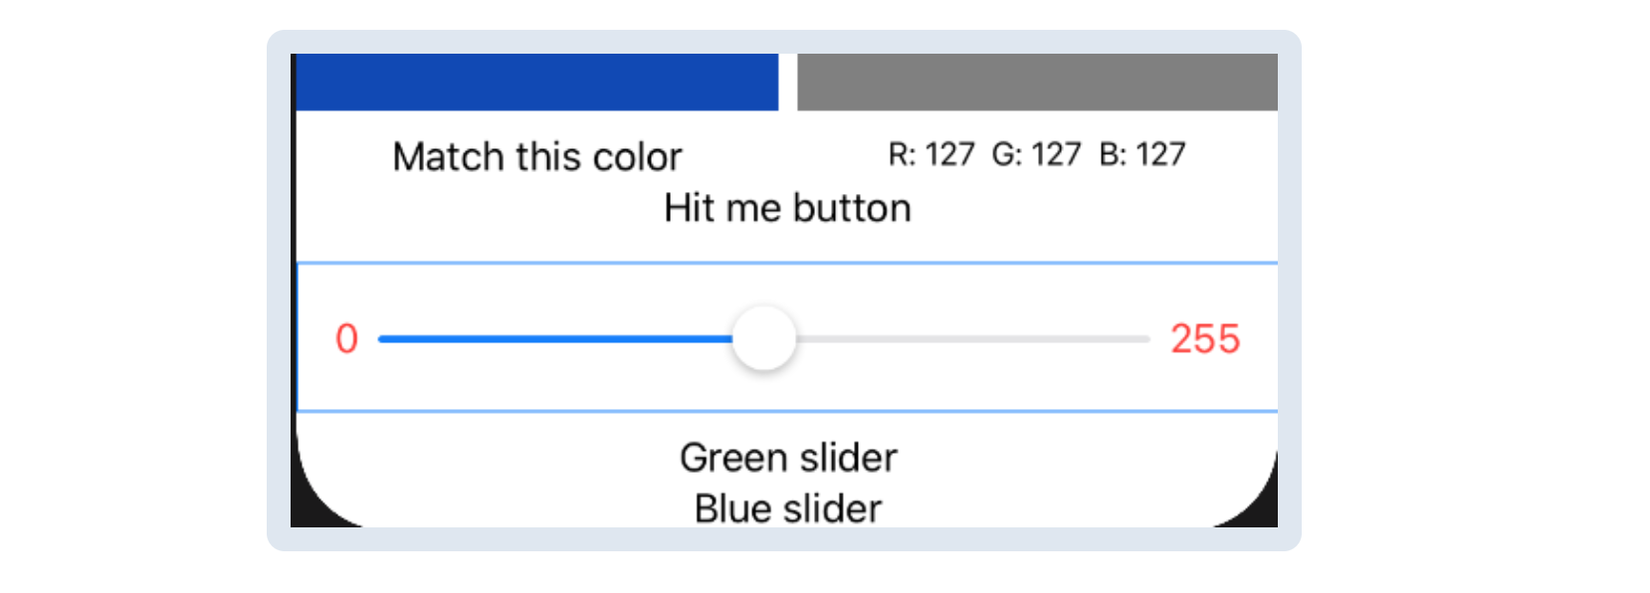
Task: Select the "R: 127" red value text
Action: pyautogui.click(x=931, y=154)
